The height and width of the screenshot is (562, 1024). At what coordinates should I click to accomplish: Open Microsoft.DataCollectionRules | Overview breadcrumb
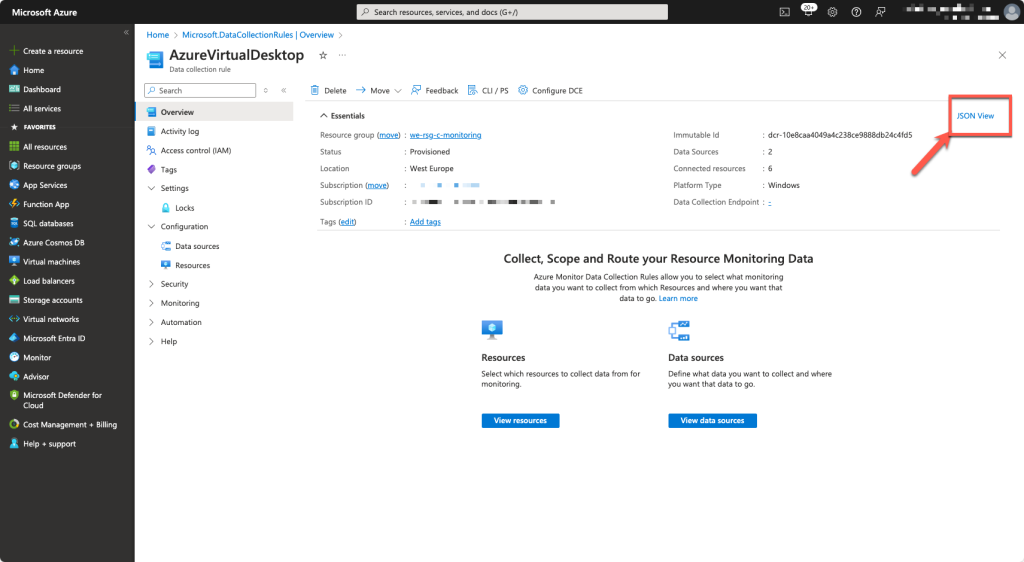[258, 35]
